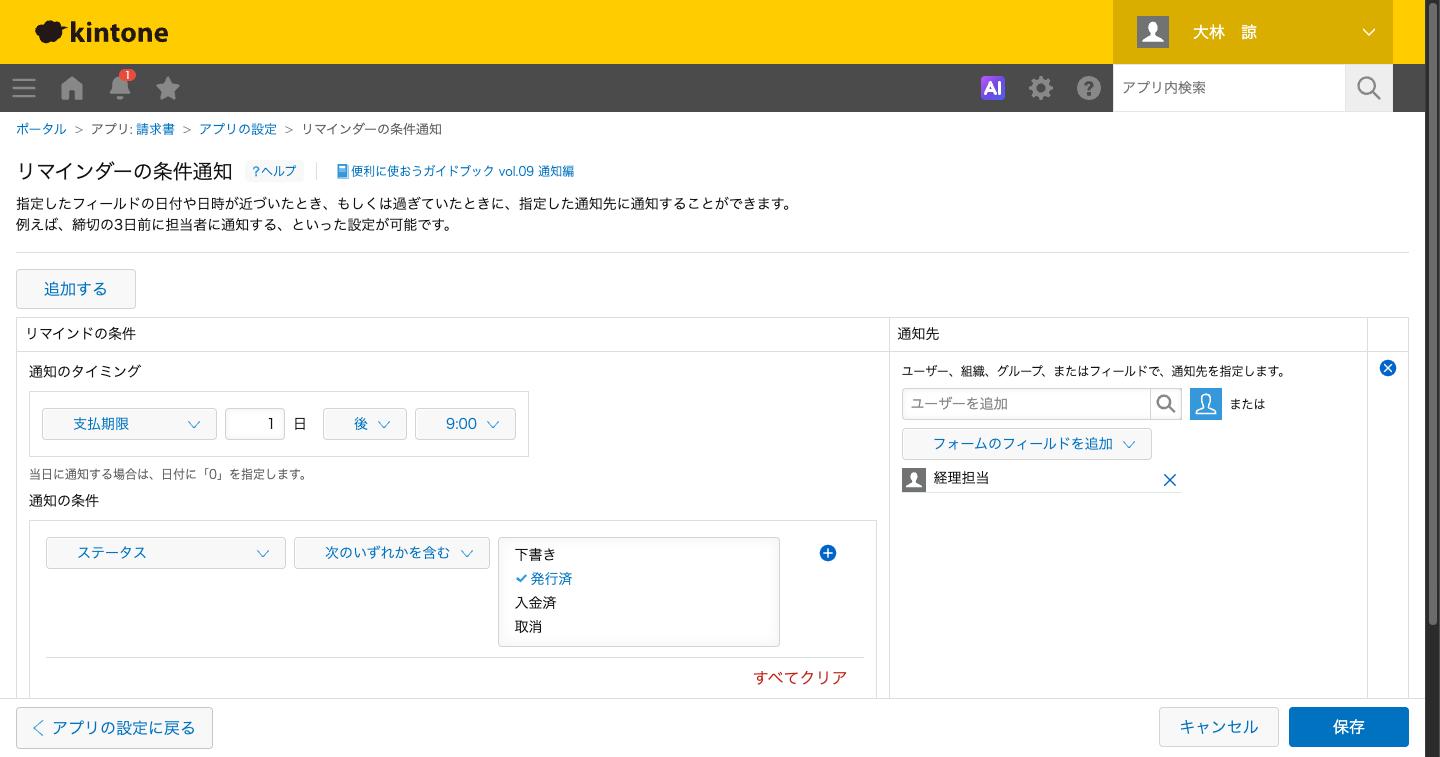
Task: Expand フォームのフィールドを追加 dropdown
Action: tap(1027, 444)
